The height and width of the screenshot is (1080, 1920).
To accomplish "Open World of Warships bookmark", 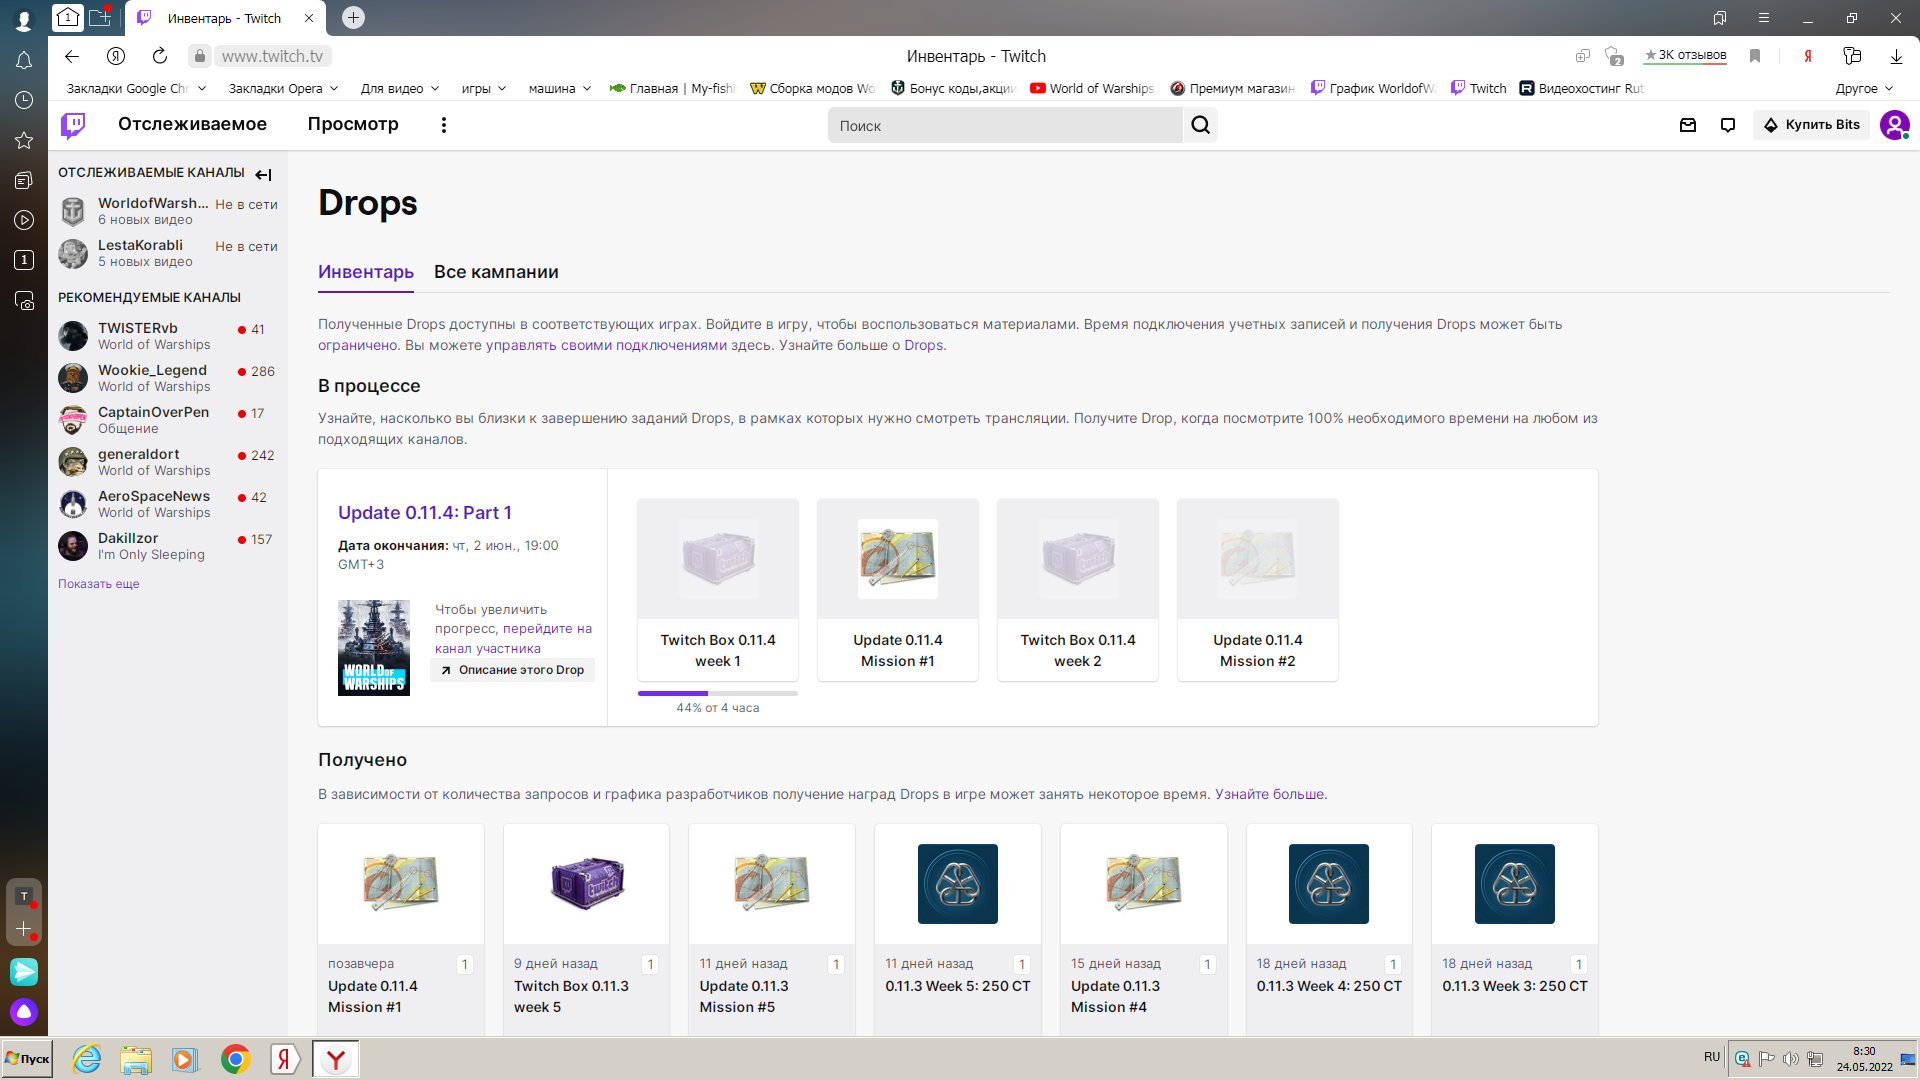I will [x=1092, y=88].
